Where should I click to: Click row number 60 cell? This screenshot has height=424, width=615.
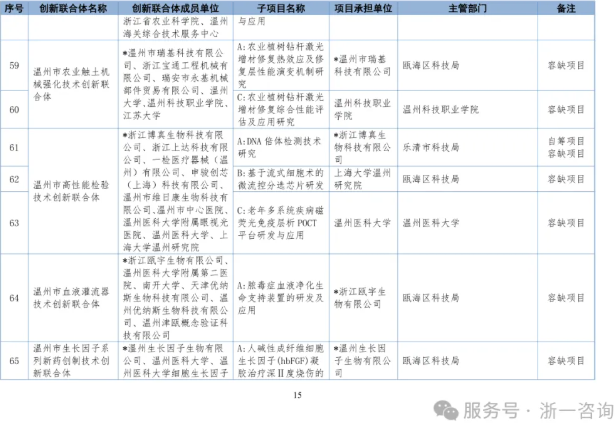[x=14, y=109]
